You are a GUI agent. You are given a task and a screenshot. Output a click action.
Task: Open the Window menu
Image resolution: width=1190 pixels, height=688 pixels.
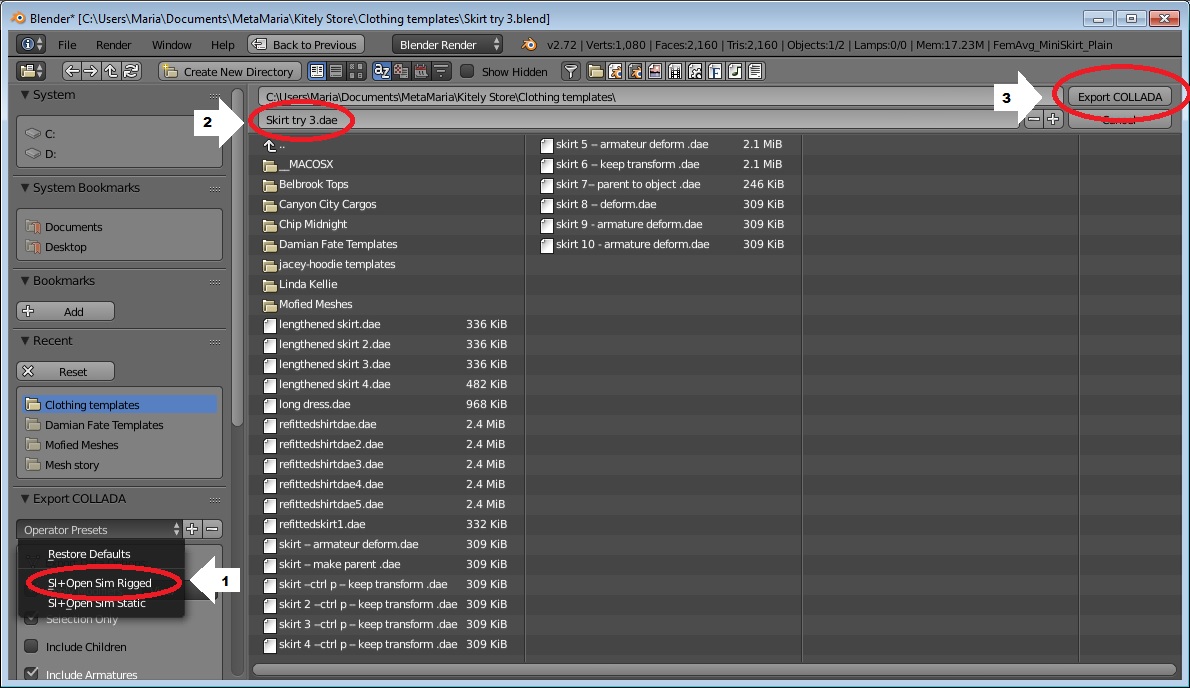pyautogui.click(x=172, y=45)
